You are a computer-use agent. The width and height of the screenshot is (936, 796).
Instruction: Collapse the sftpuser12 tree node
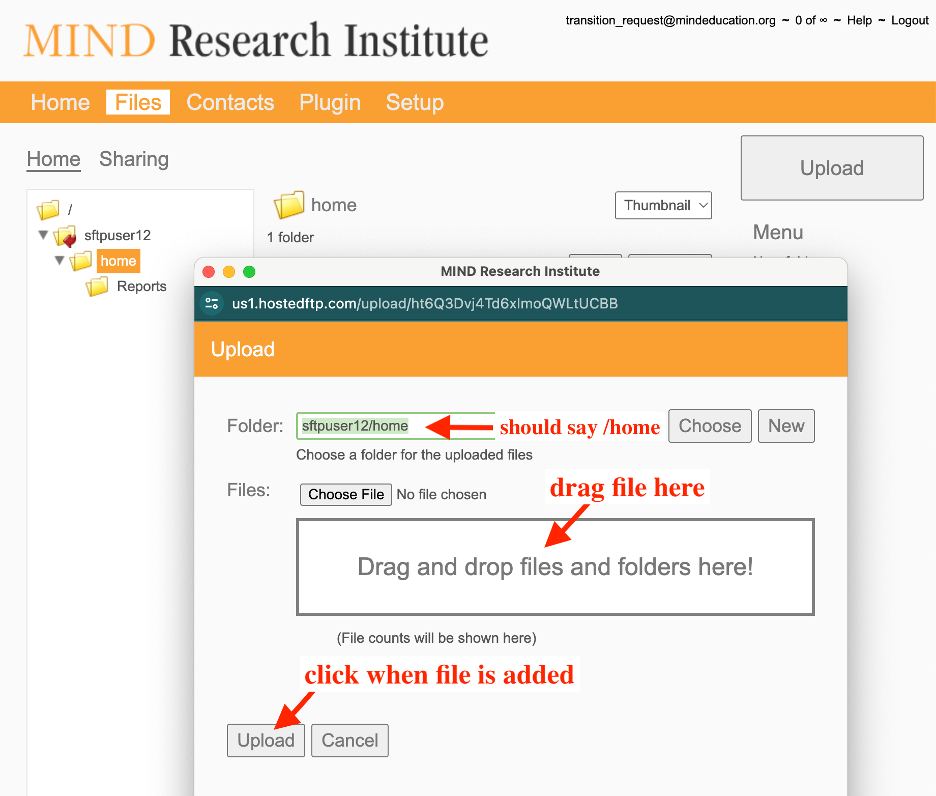43,235
